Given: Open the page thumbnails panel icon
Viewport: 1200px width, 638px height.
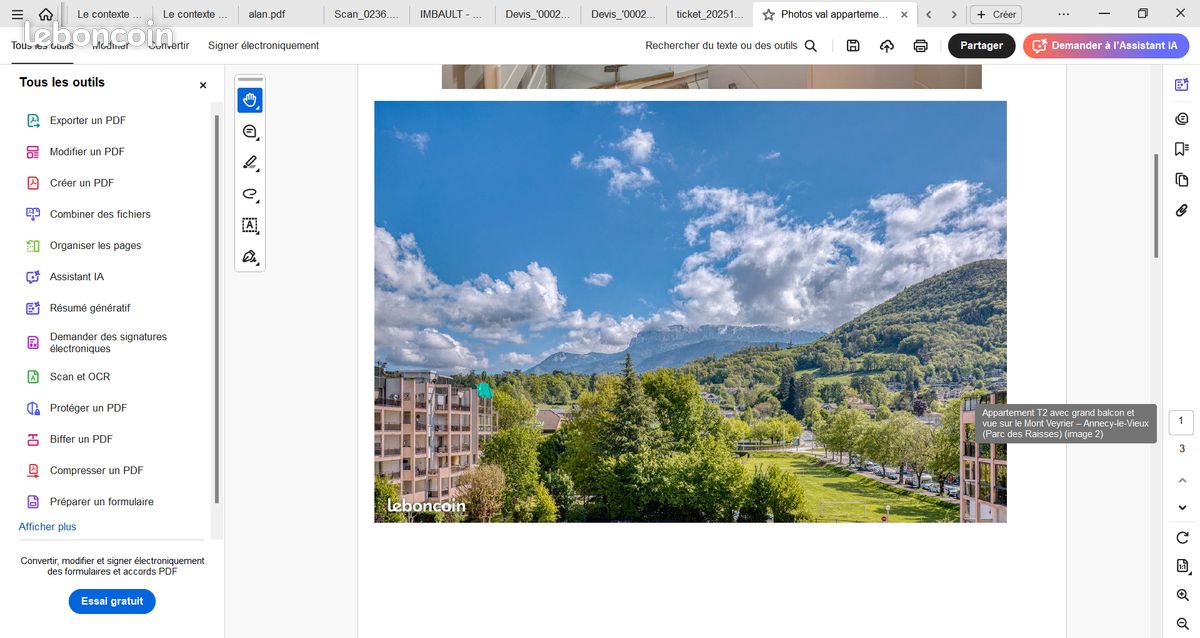Looking at the screenshot, I should coord(1182,180).
